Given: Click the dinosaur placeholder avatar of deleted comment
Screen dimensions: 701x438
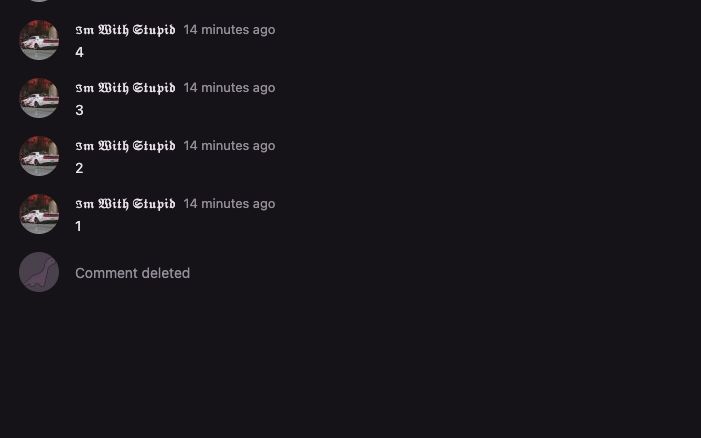Looking at the screenshot, I should 39,272.
